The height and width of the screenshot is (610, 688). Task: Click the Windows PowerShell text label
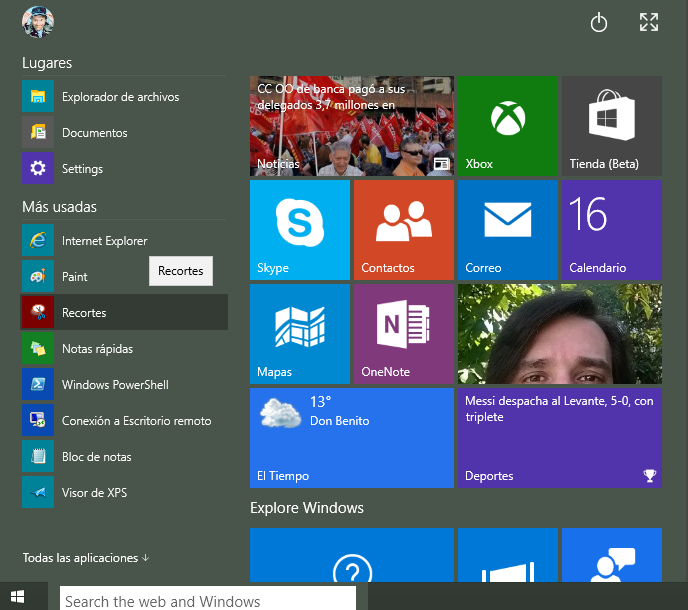click(115, 385)
